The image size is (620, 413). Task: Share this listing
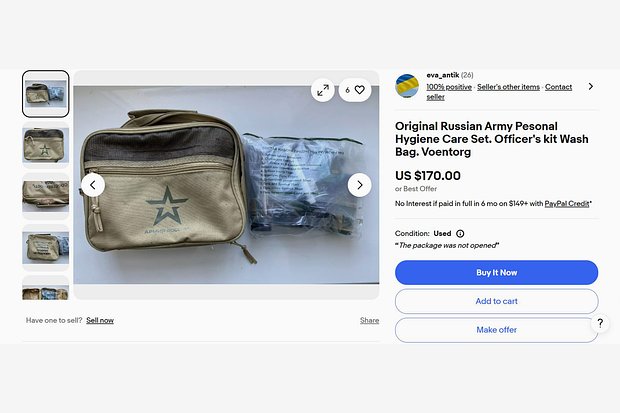coord(369,320)
